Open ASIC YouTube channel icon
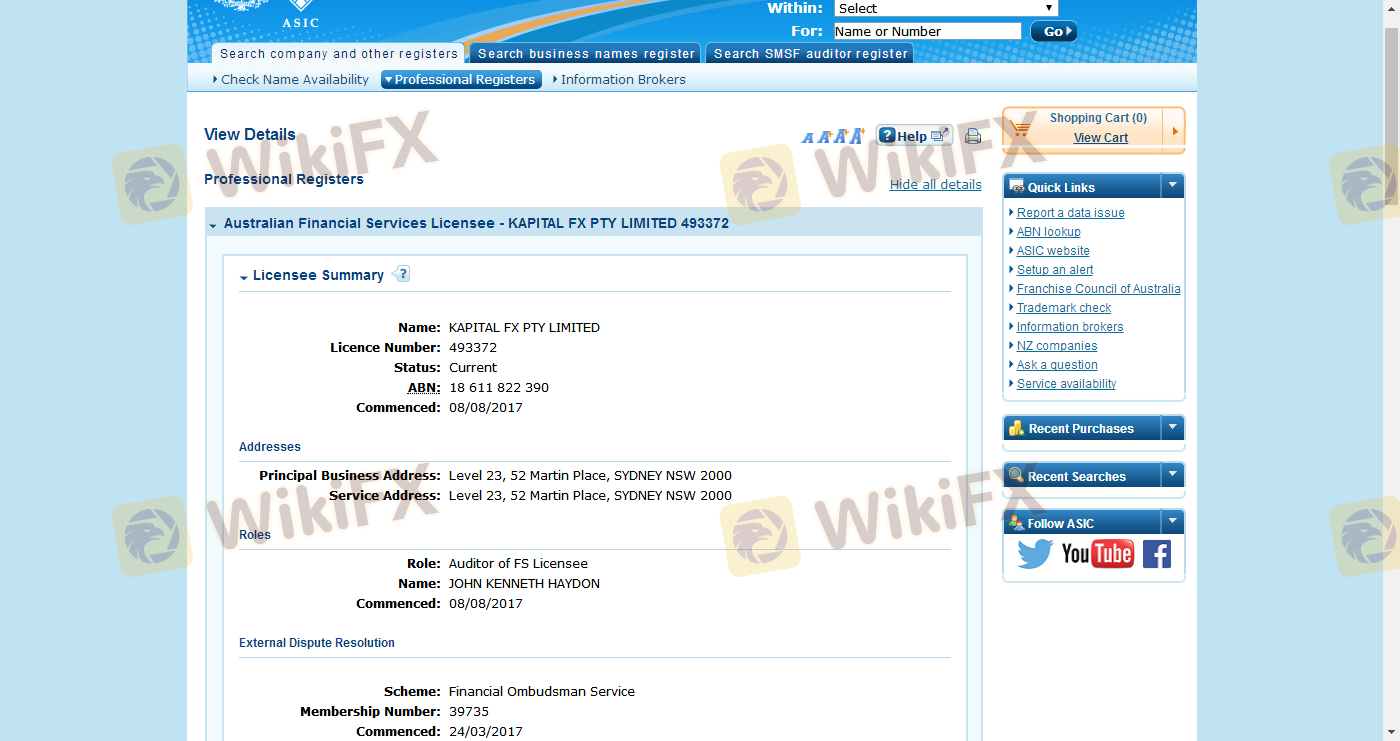 click(1097, 554)
